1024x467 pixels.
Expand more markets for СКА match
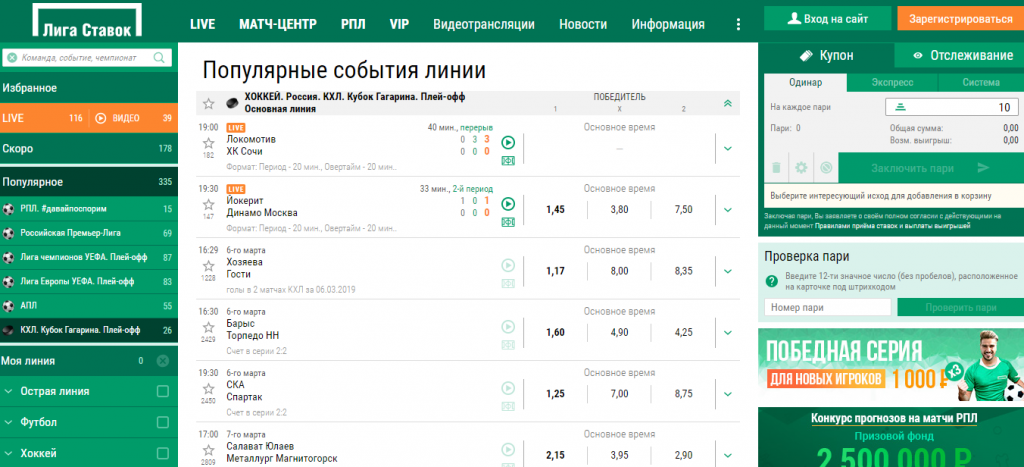point(728,395)
